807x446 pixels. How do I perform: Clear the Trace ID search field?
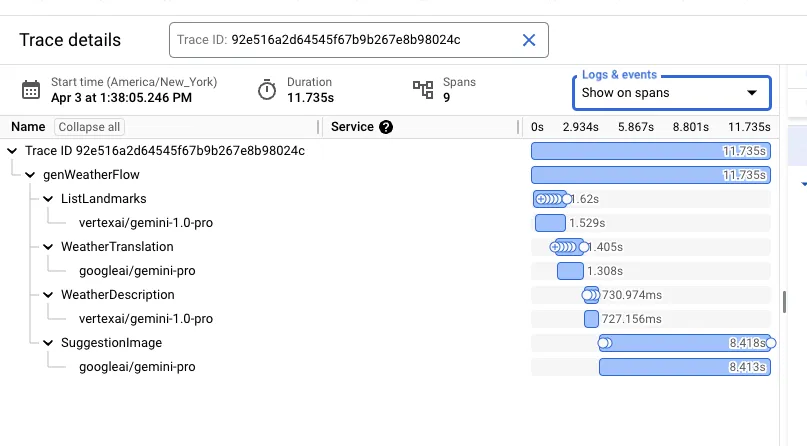pyautogui.click(x=529, y=40)
